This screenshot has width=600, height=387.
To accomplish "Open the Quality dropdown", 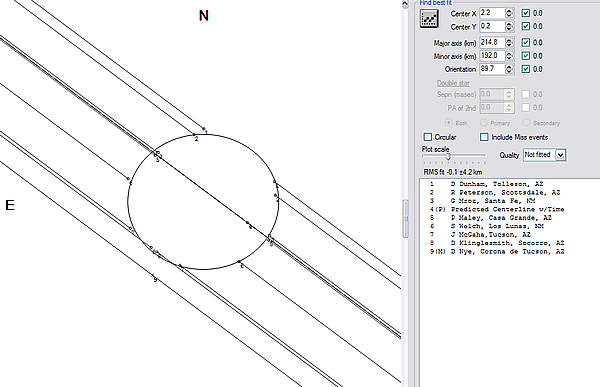I will coord(561,155).
